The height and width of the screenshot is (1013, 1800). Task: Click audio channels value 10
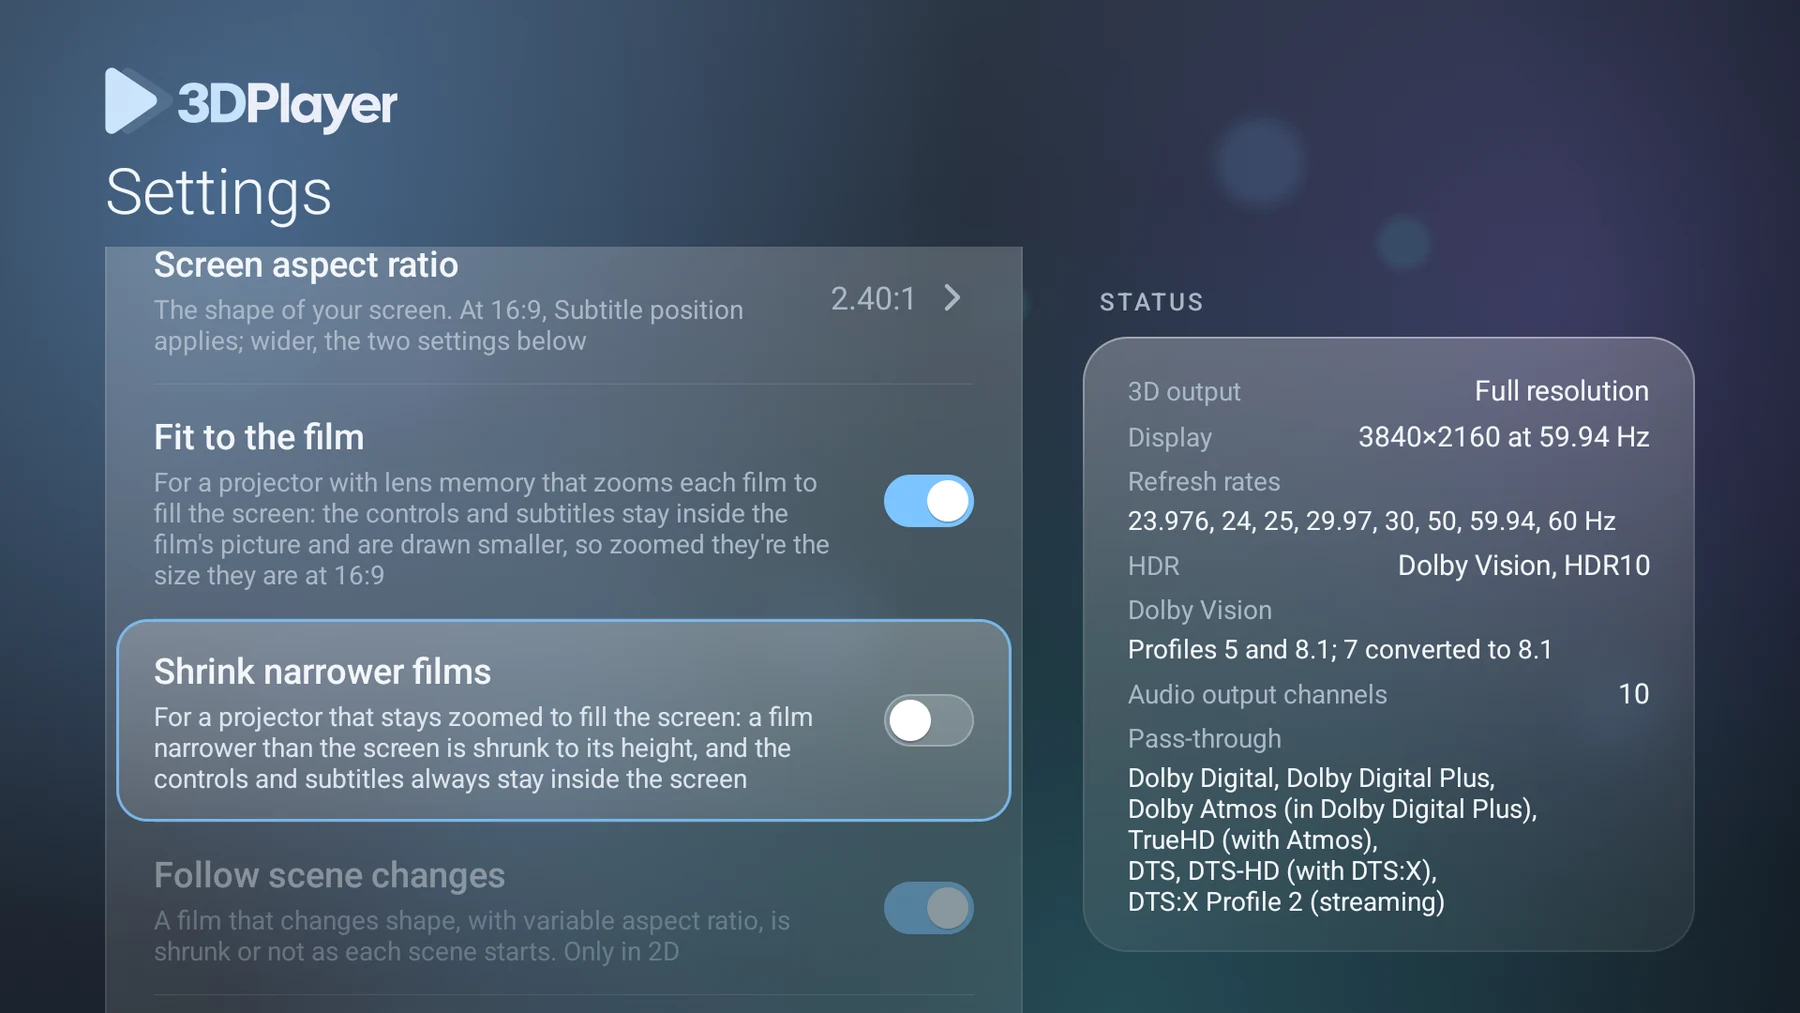coord(1633,694)
